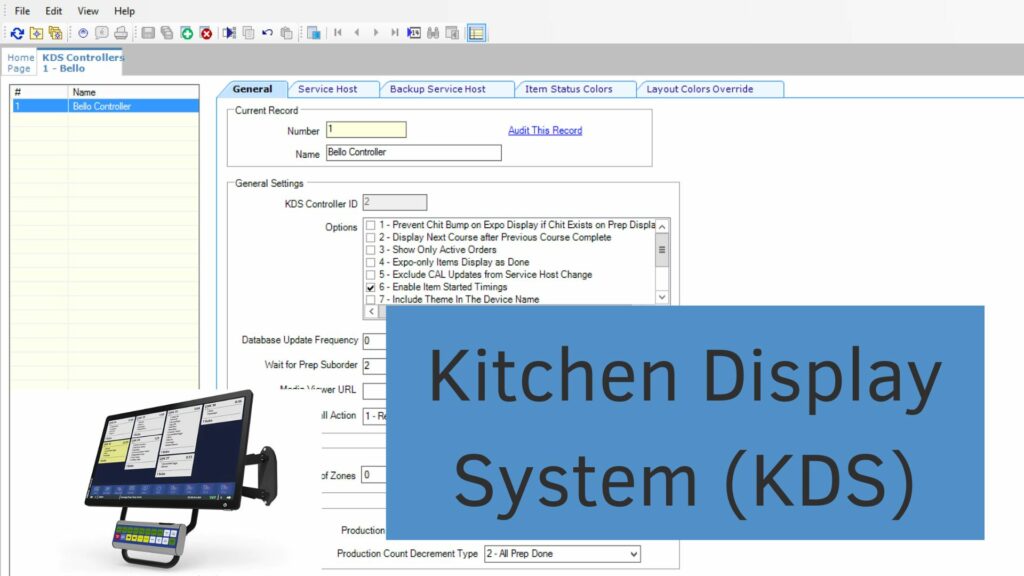1024x576 pixels.
Task: Click the Name field containing Bello Controller
Action: (x=413, y=153)
